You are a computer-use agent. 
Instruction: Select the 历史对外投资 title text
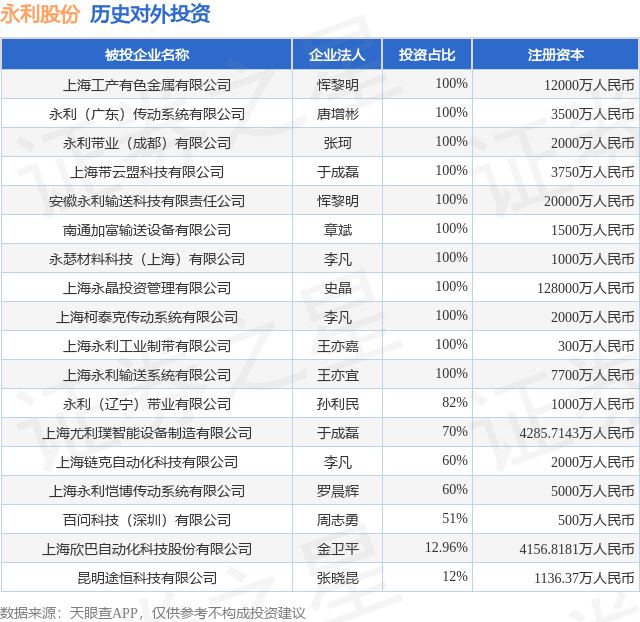pyautogui.click(x=150, y=14)
